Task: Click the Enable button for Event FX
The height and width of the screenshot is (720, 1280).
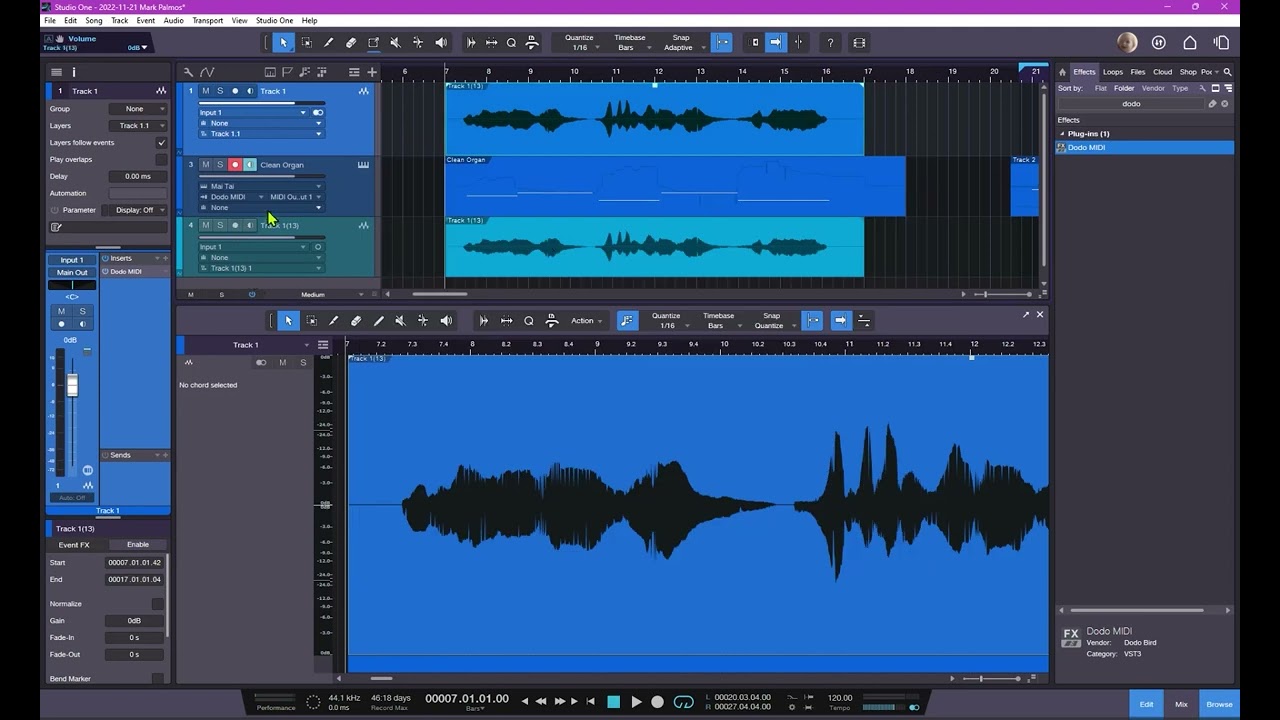Action: (x=138, y=545)
